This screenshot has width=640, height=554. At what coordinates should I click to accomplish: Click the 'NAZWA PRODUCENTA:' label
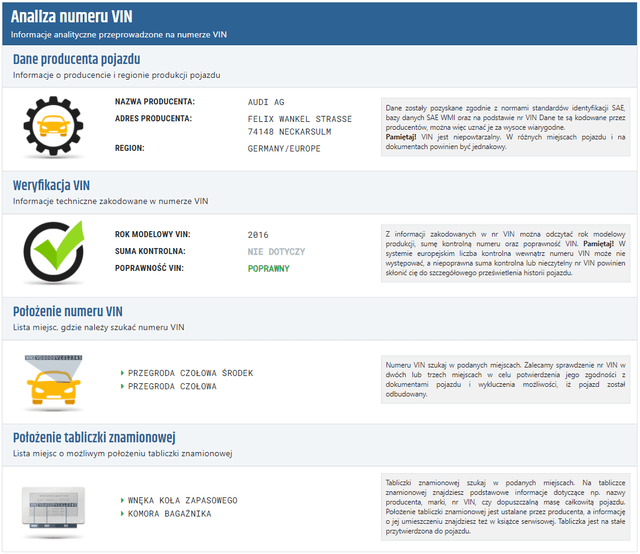click(155, 102)
